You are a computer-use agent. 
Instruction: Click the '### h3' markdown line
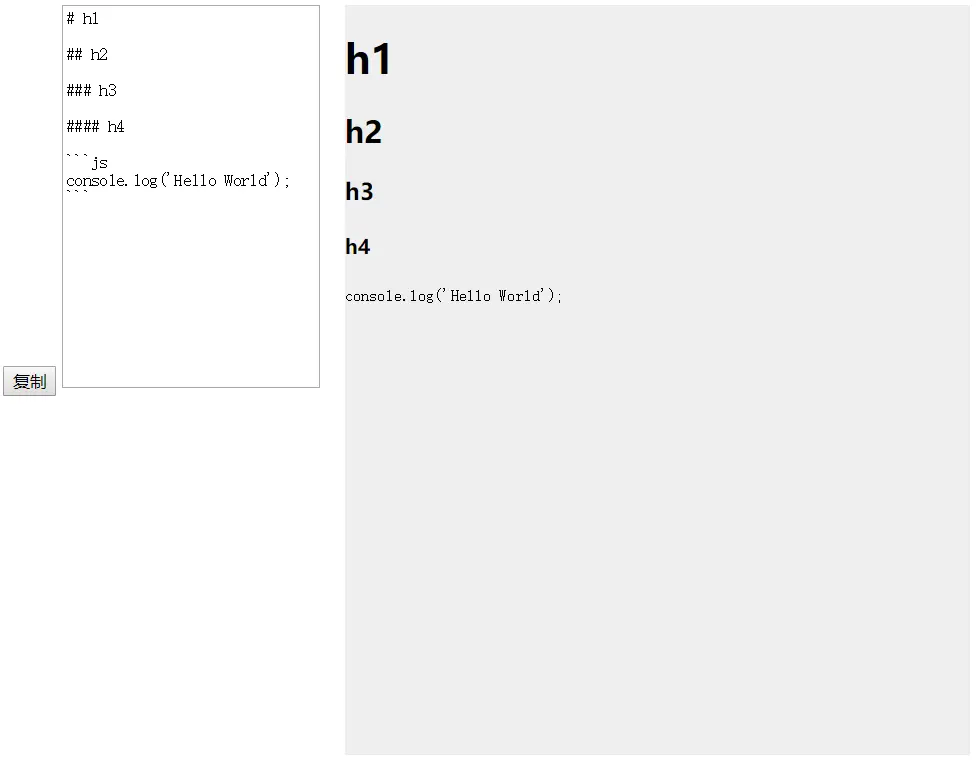[92, 91]
